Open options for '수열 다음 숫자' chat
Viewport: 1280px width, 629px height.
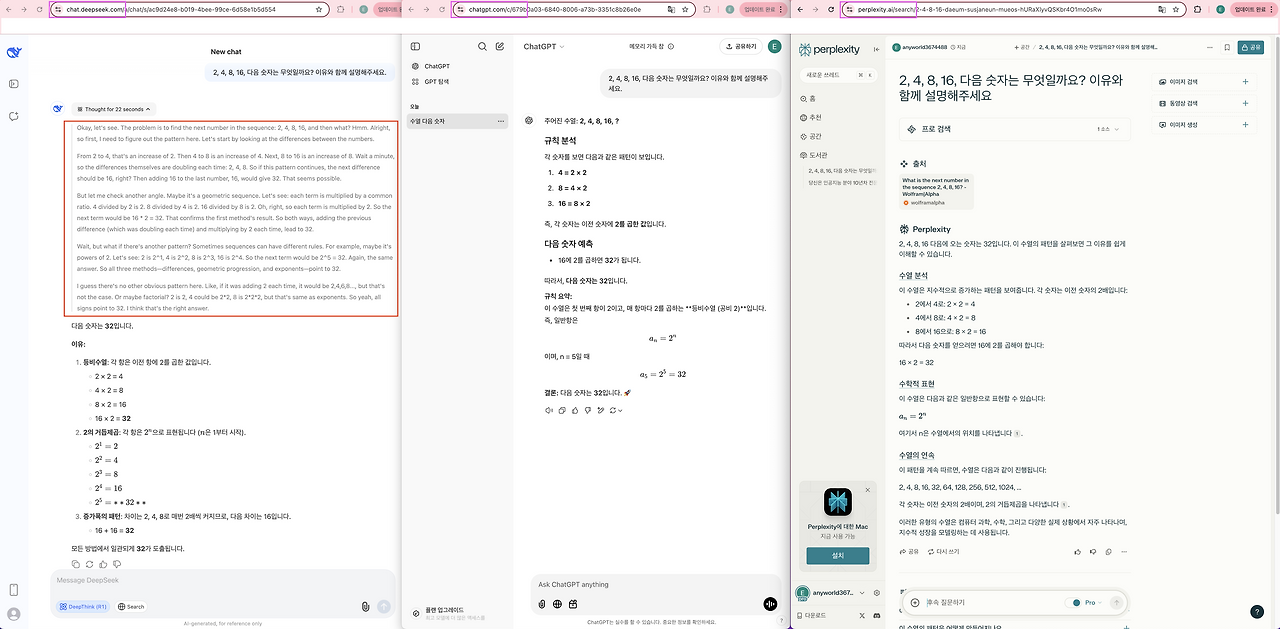(x=502, y=121)
